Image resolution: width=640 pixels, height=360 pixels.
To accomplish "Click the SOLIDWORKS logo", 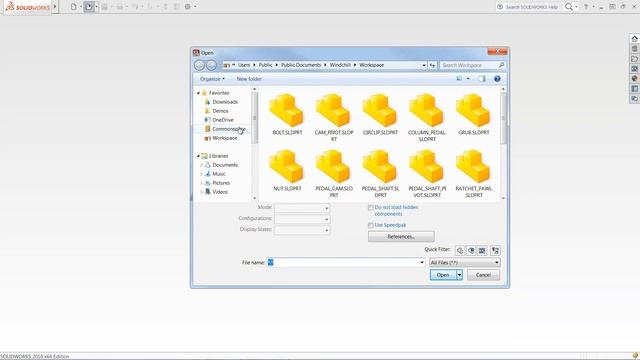I will 28,7.
